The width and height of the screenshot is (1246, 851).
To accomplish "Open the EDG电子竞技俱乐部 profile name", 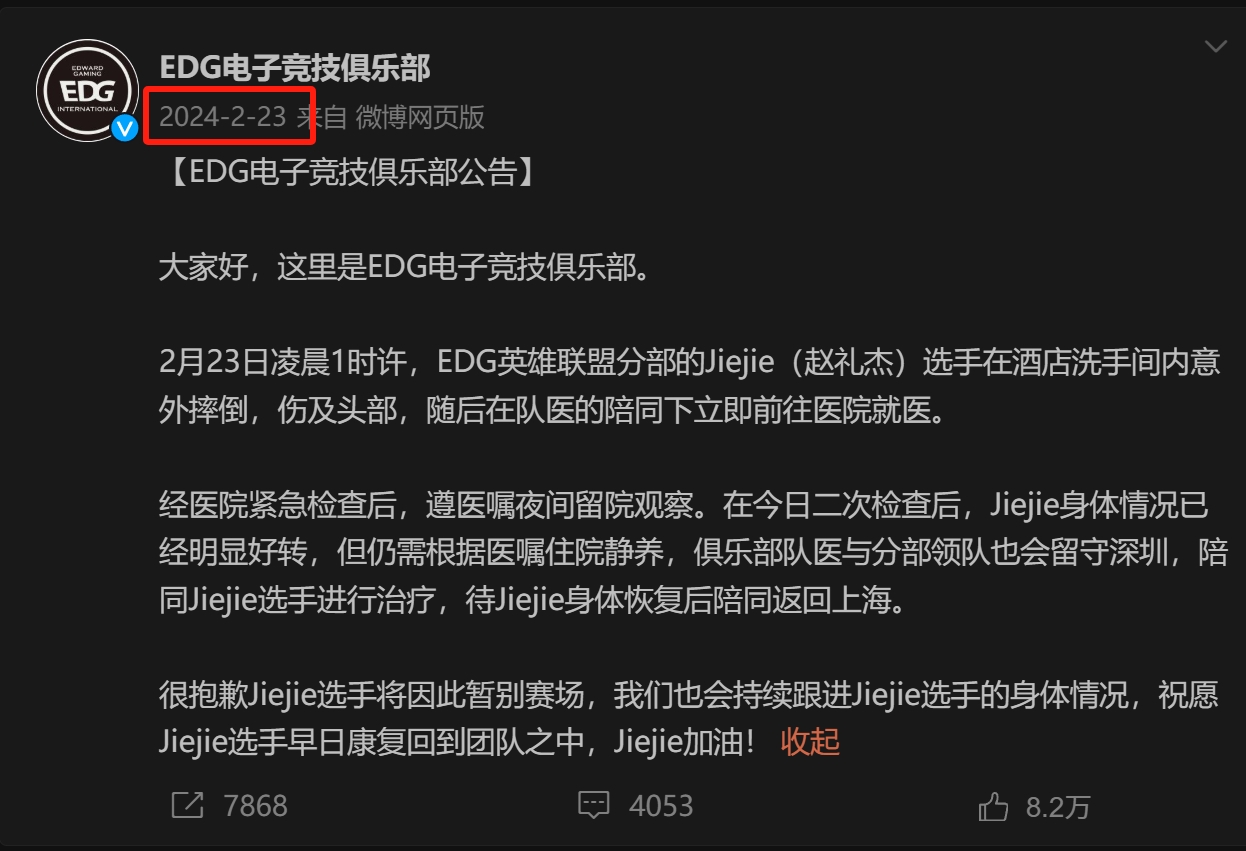I will tap(295, 67).
